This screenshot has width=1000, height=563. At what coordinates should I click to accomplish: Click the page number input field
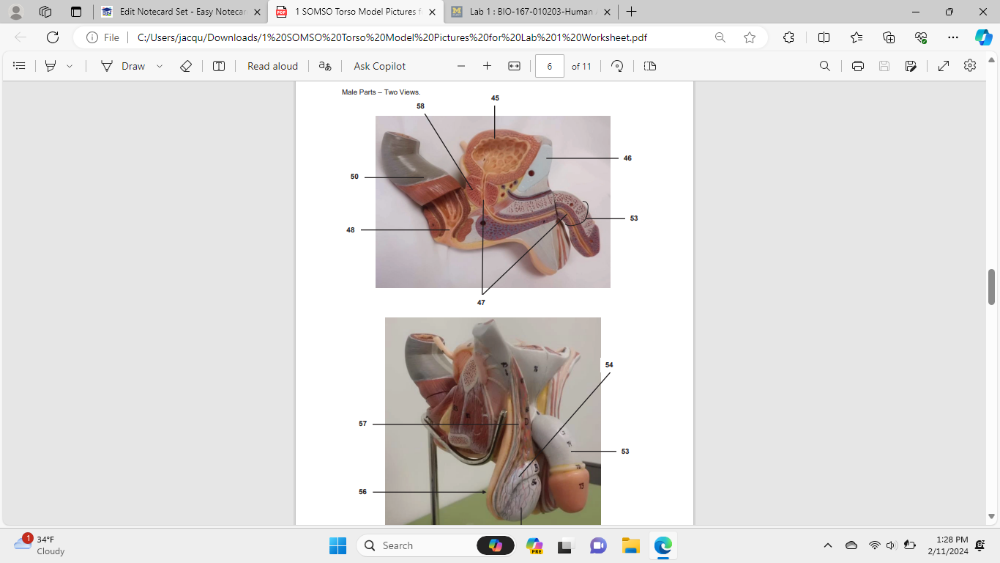(549, 66)
